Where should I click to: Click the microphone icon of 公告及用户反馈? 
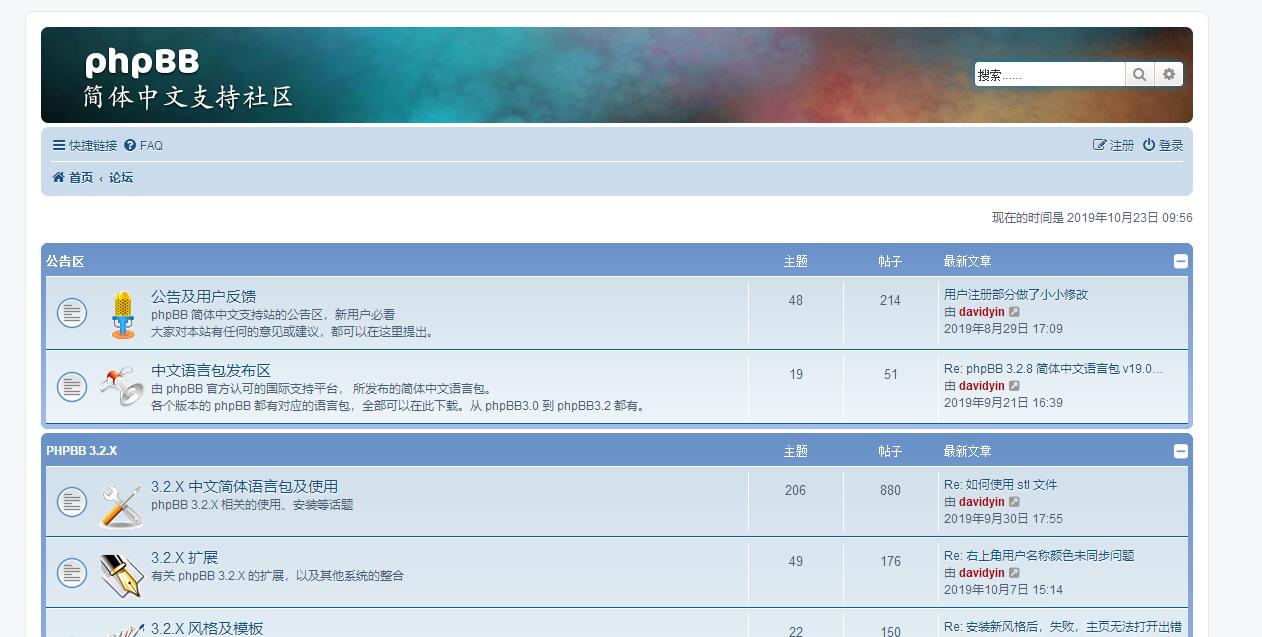click(x=123, y=314)
